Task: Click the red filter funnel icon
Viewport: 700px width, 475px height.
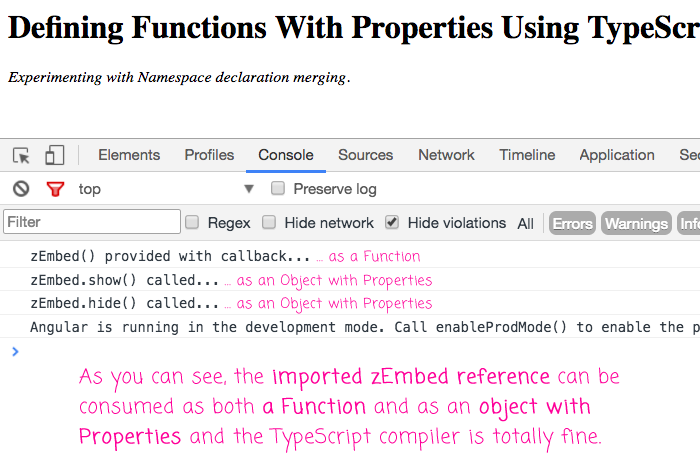Action: [x=55, y=189]
